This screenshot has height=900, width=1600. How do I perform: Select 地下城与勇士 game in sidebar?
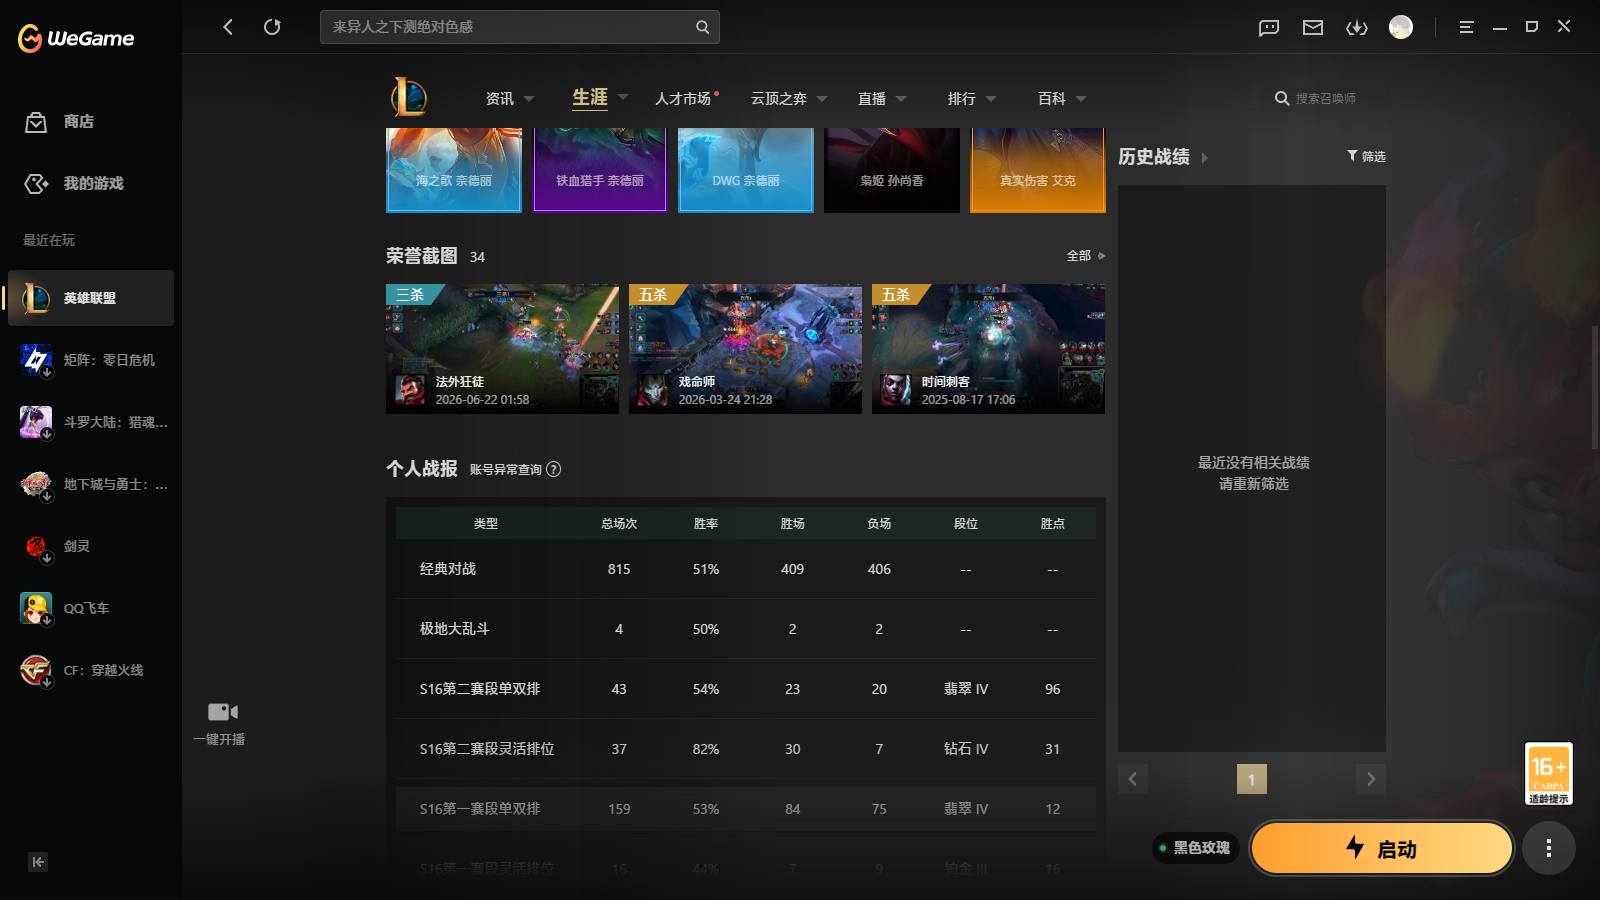(x=91, y=484)
